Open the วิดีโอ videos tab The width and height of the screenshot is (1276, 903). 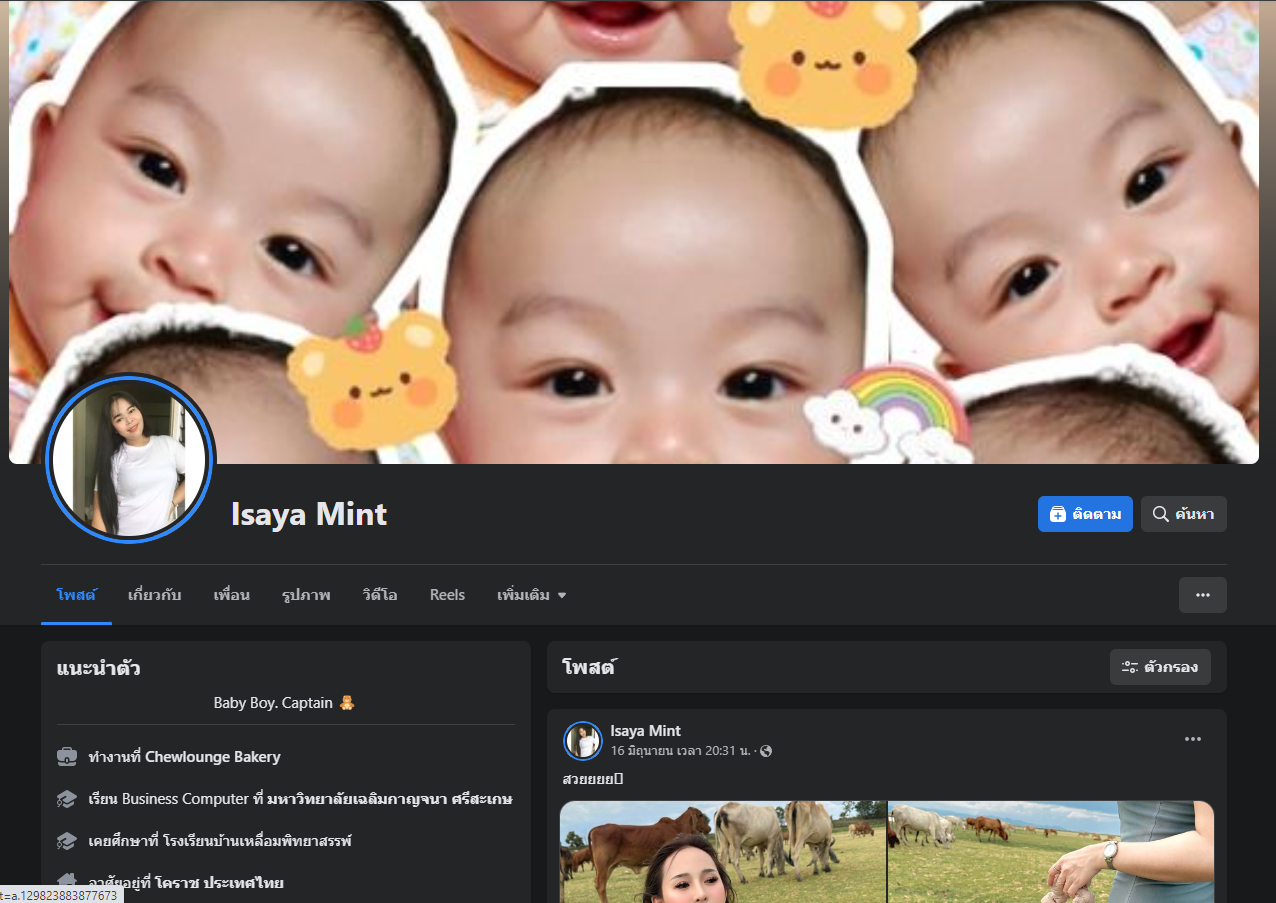(x=380, y=595)
